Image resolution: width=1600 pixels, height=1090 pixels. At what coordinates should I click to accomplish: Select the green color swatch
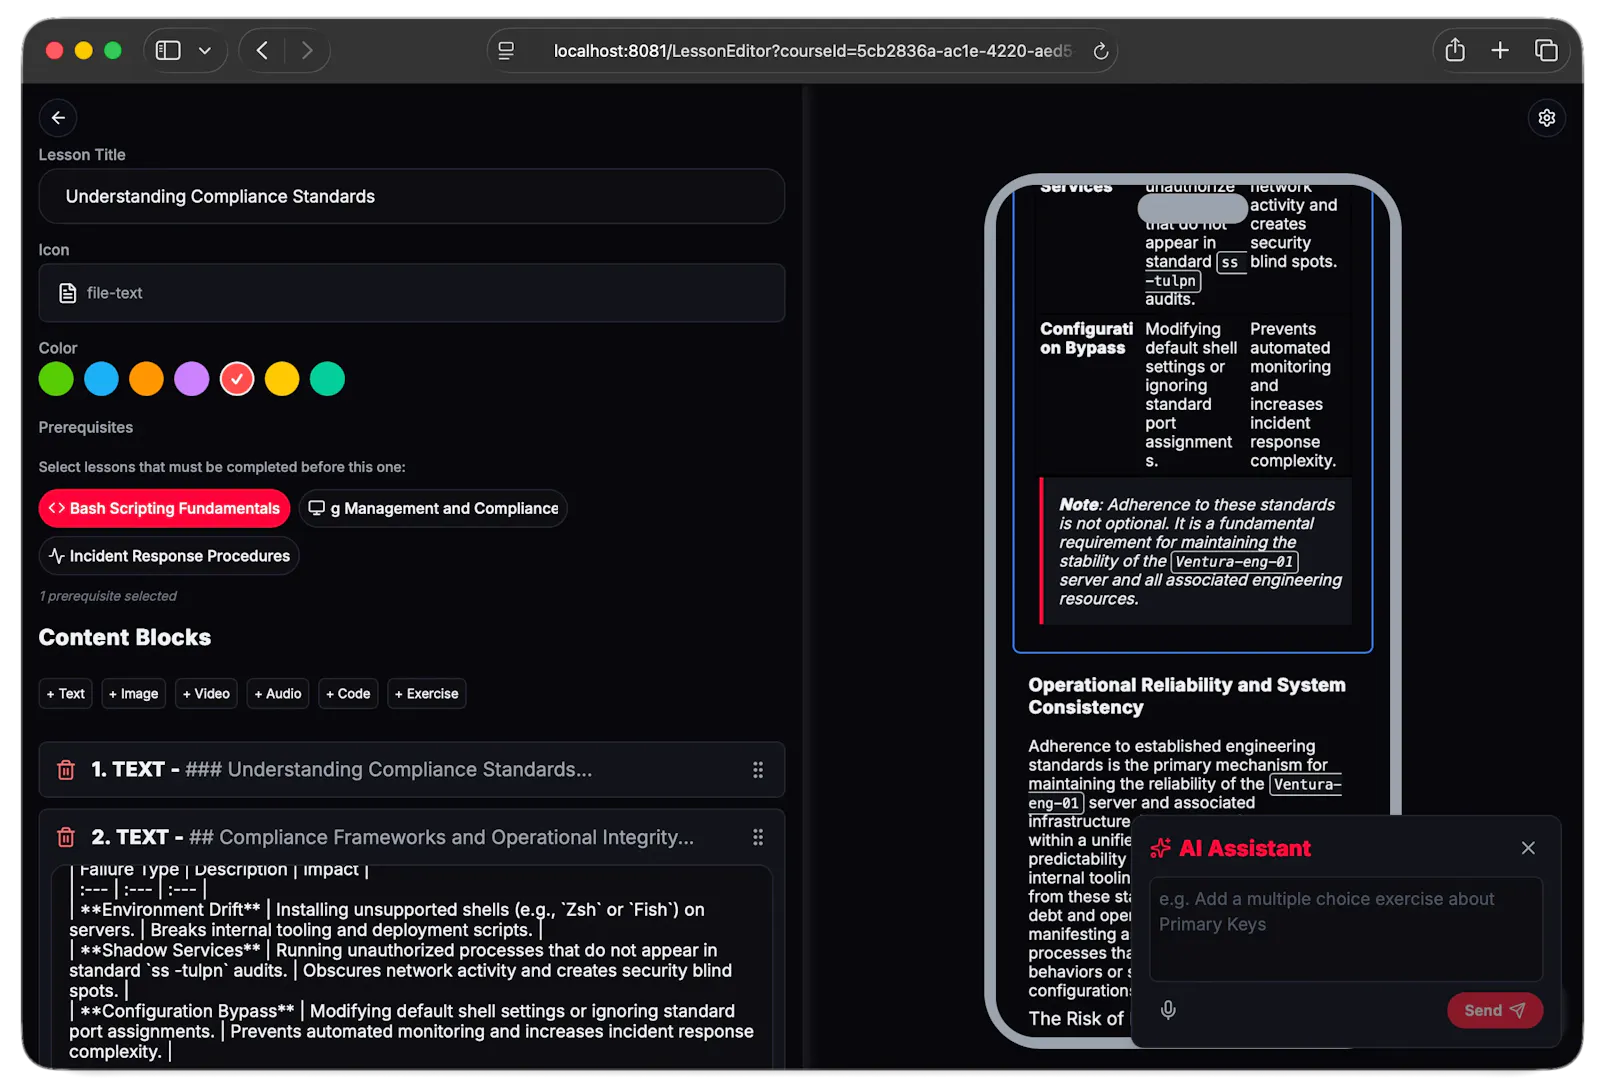[x=56, y=379]
